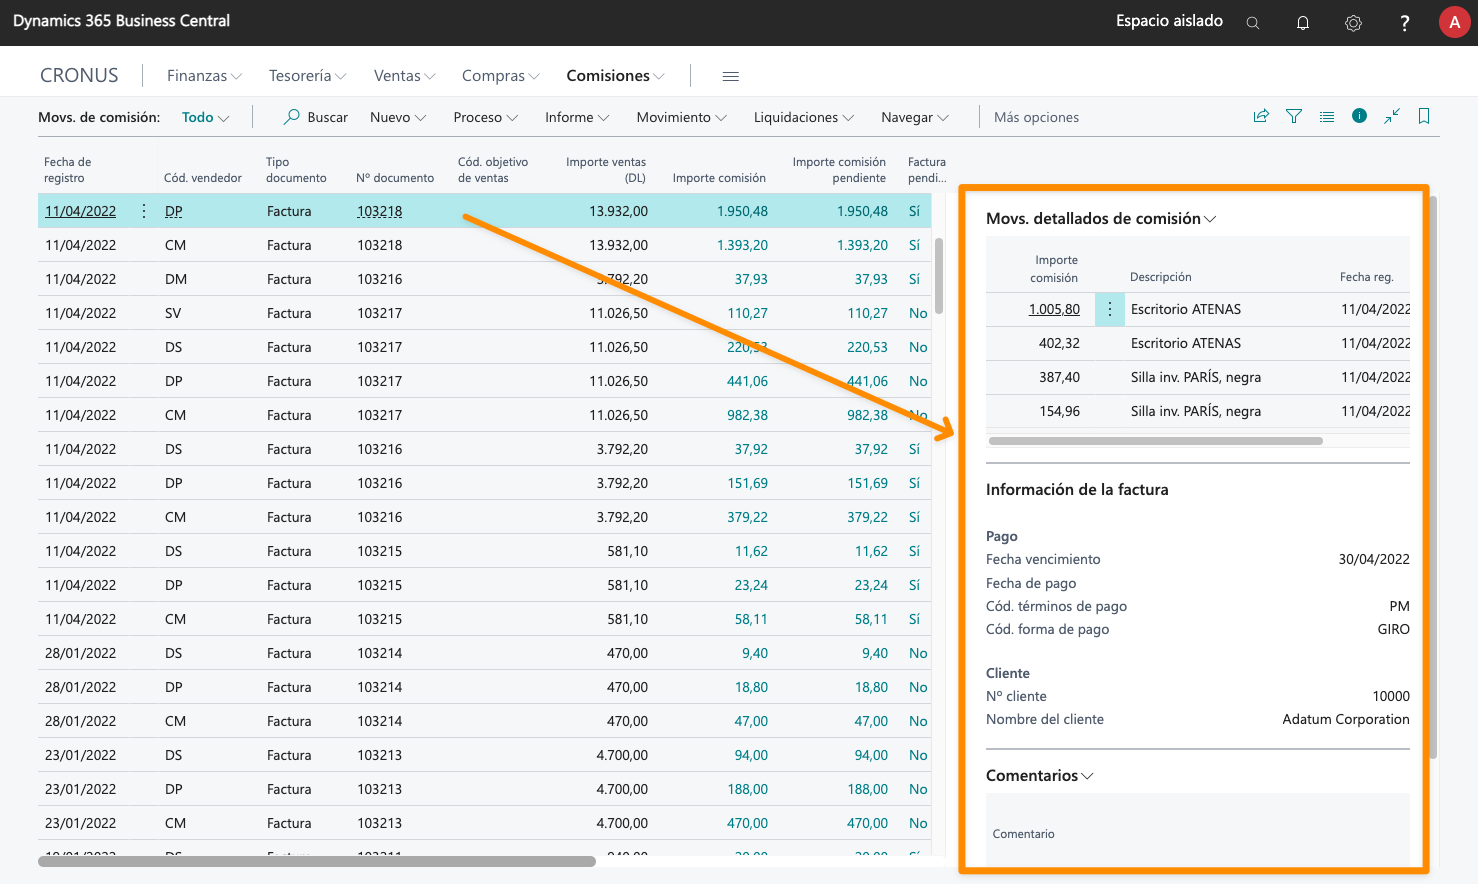The image size is (1478, 884).
Task: Open the Todo view filter dropdown
Action: coord(205,117)
